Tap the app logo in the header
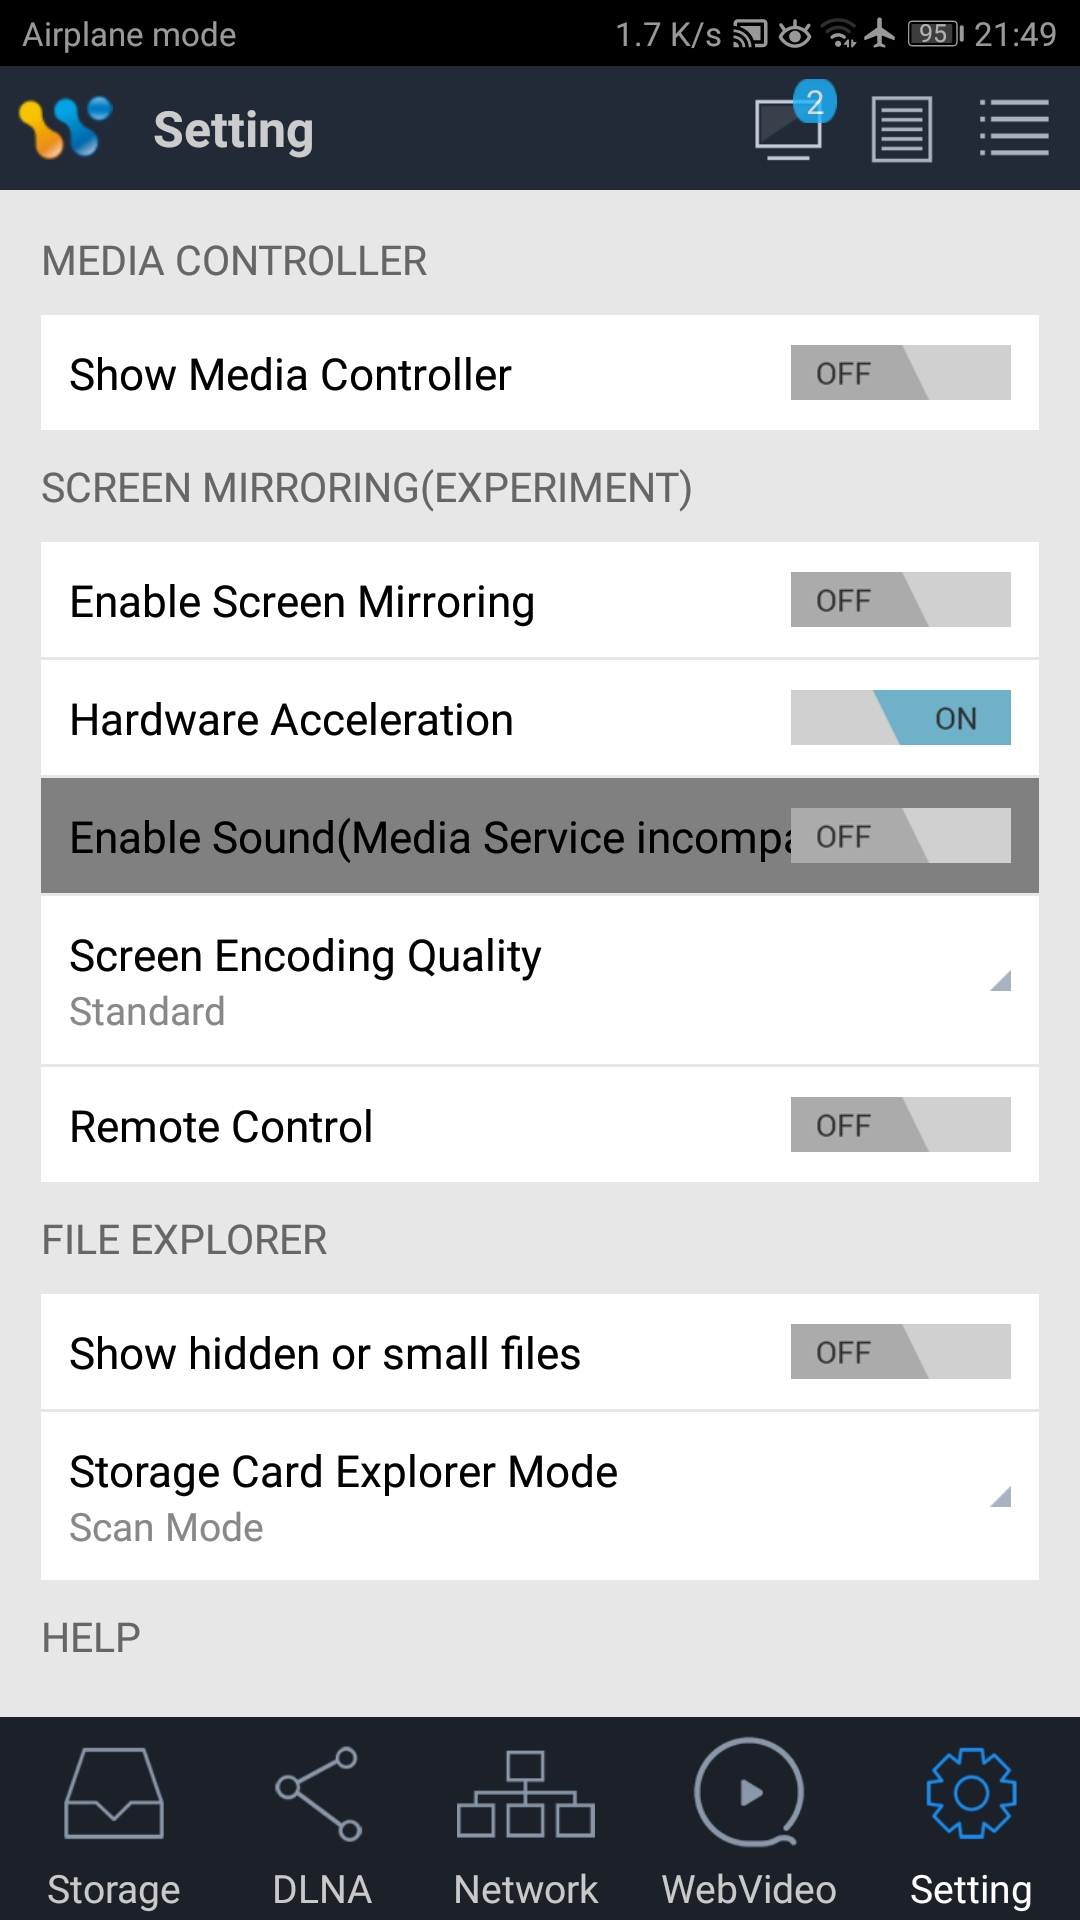 66,128
